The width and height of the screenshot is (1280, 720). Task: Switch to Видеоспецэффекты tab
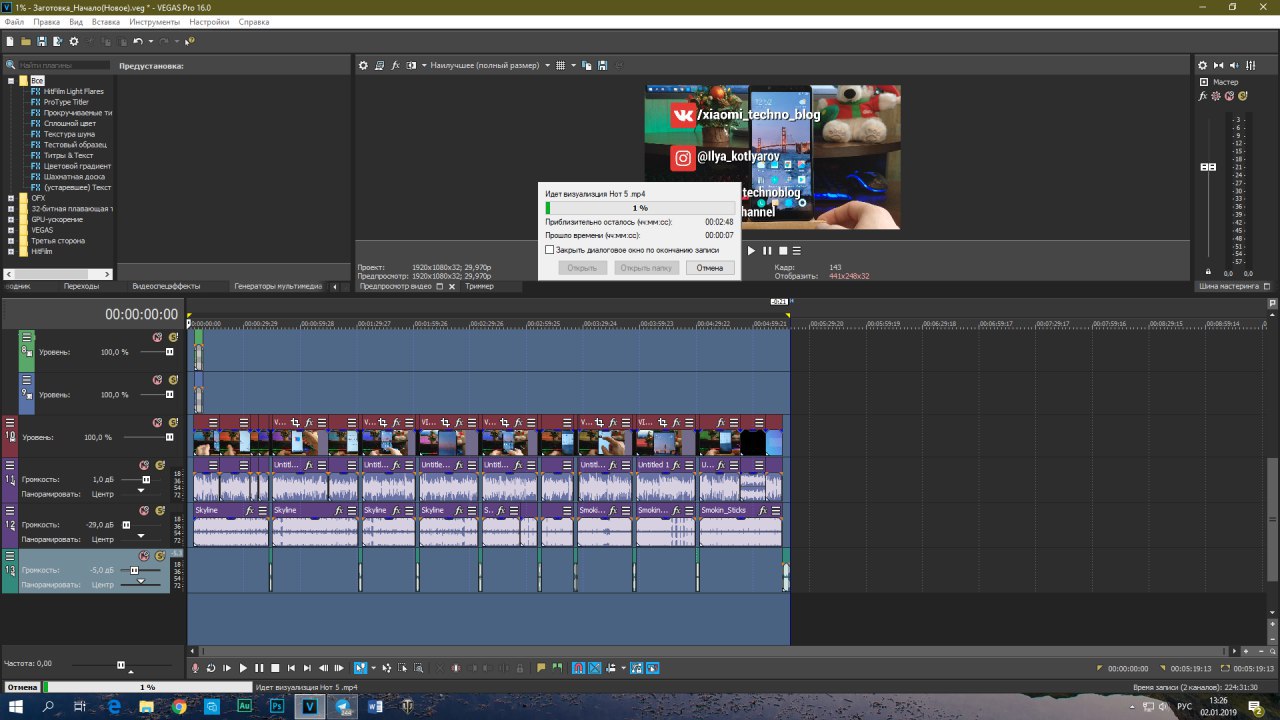pyautogui.click(x=166, y=286)
